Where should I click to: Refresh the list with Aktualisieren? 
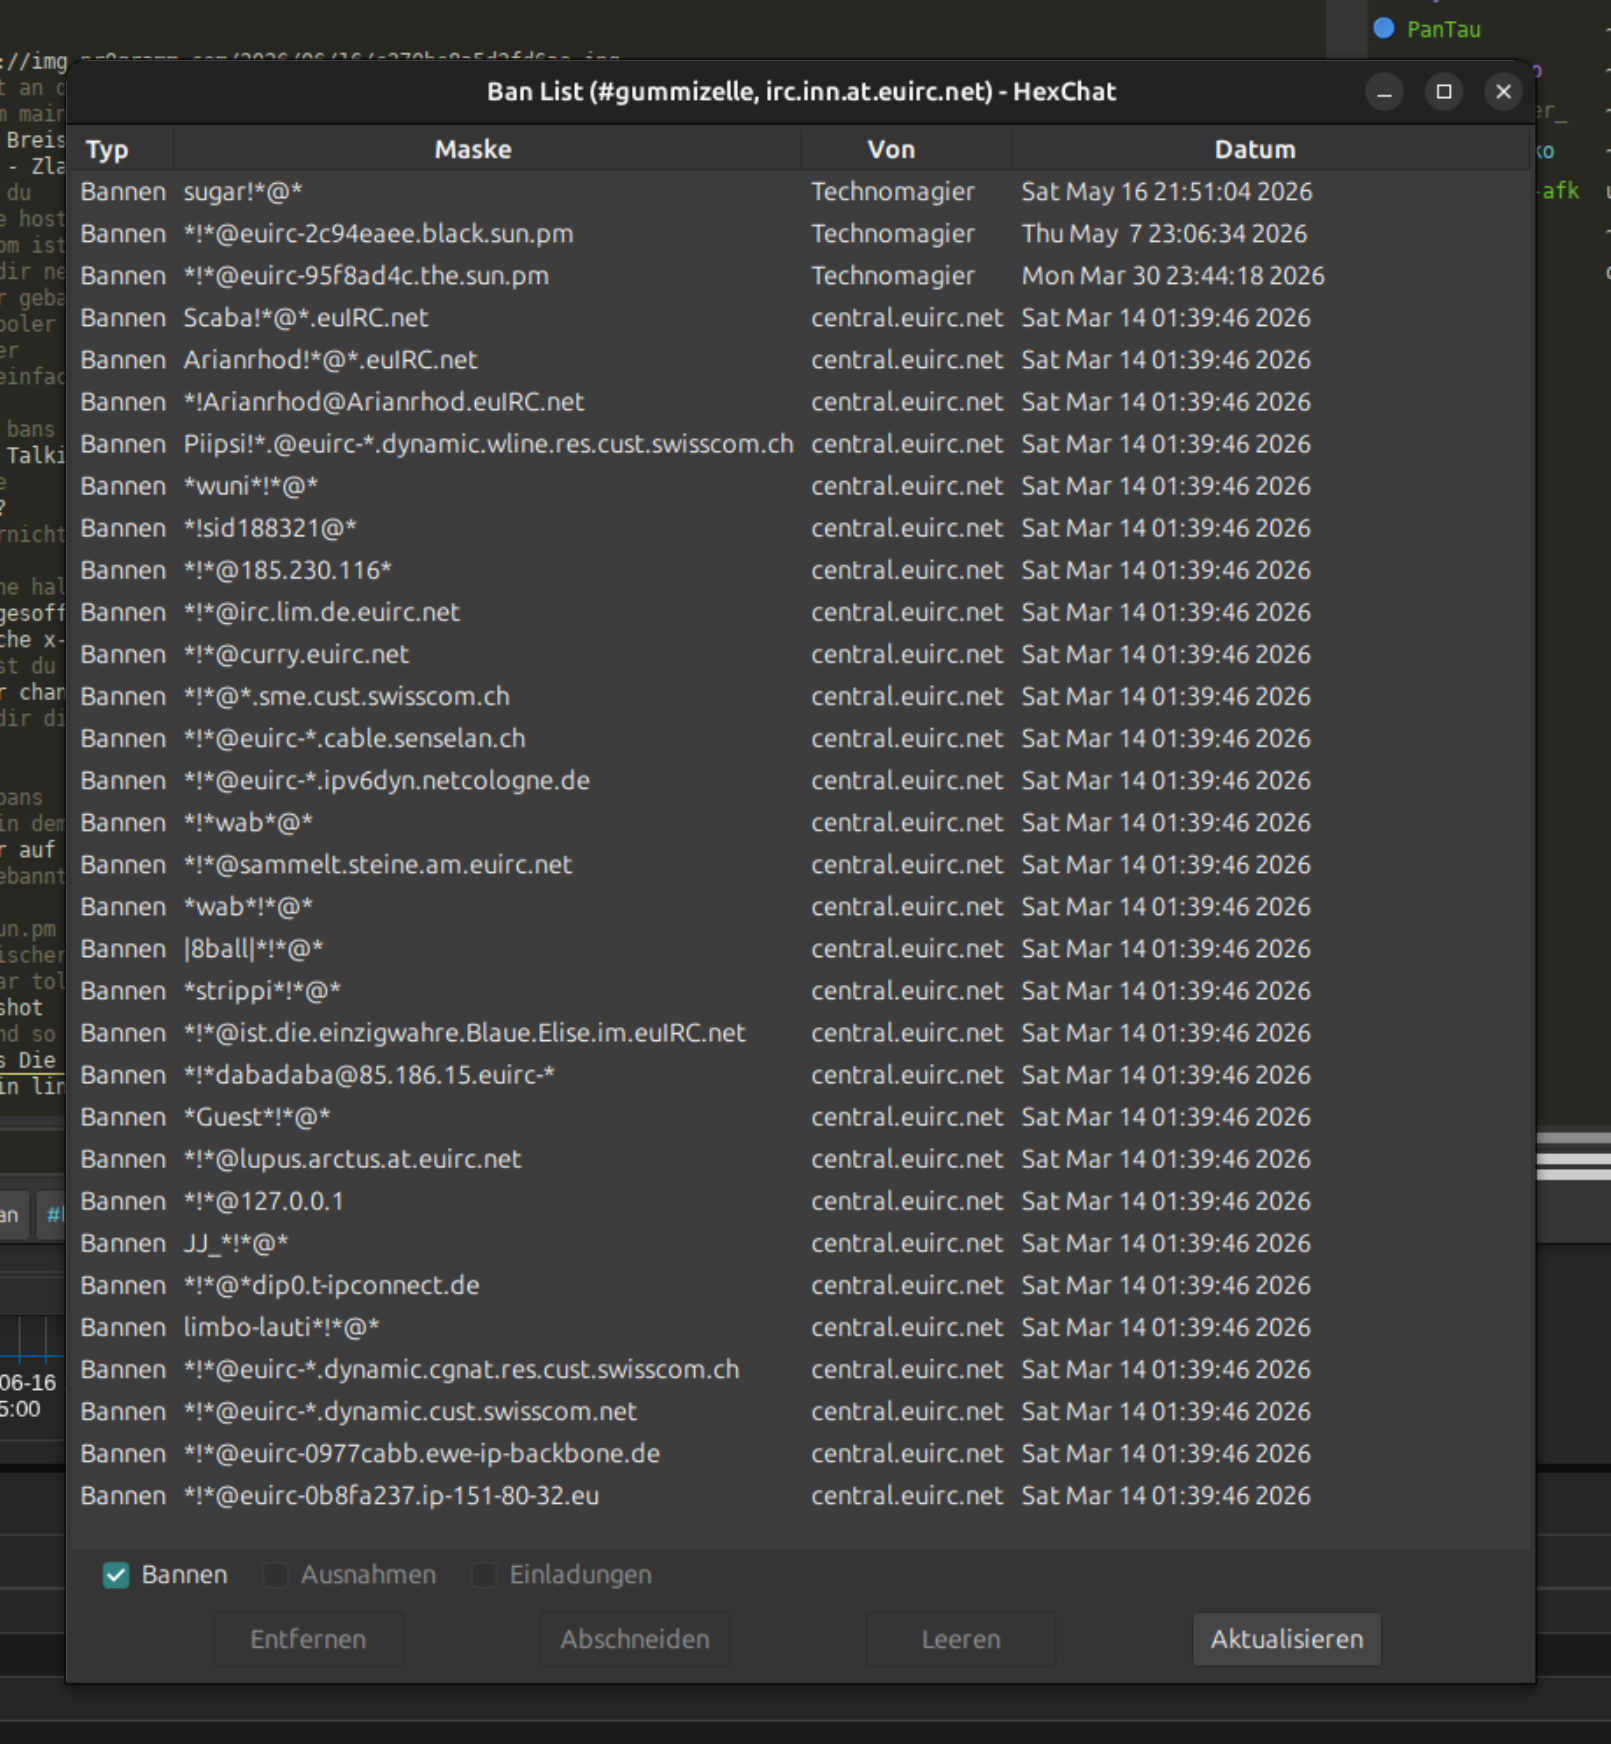click(1287, 1639)
